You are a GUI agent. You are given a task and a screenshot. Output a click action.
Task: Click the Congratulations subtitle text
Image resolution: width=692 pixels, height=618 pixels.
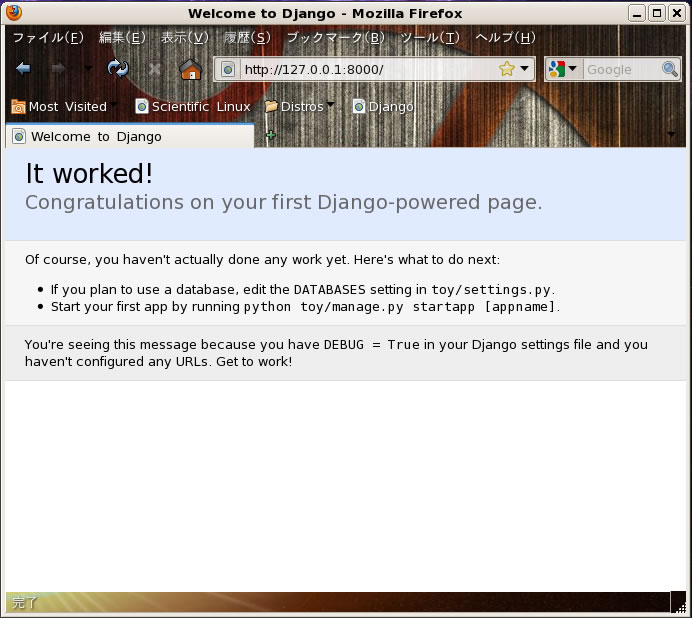(x=283, y=202)
